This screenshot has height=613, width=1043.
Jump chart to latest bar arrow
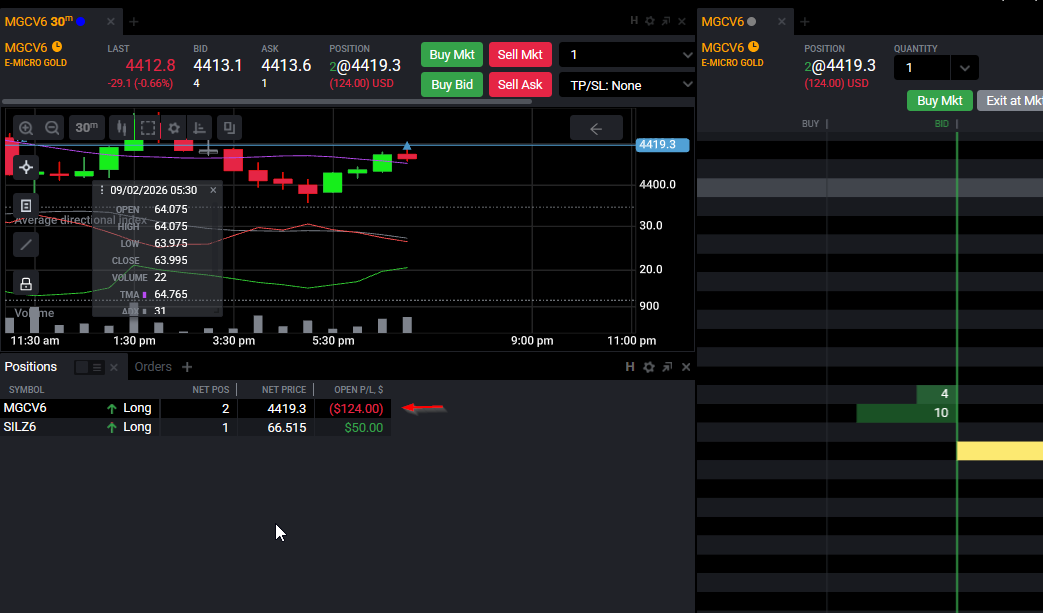[596, 128]
